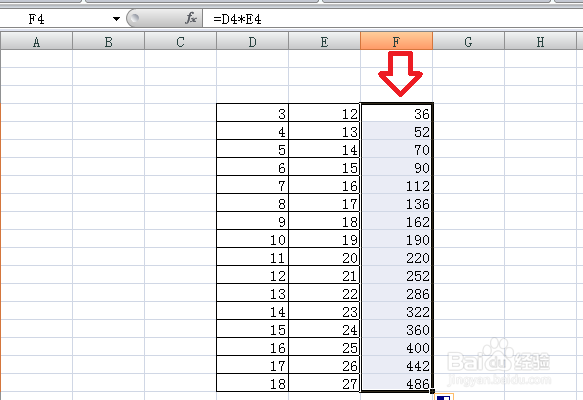Click cell with value 252

click(396, 275)
